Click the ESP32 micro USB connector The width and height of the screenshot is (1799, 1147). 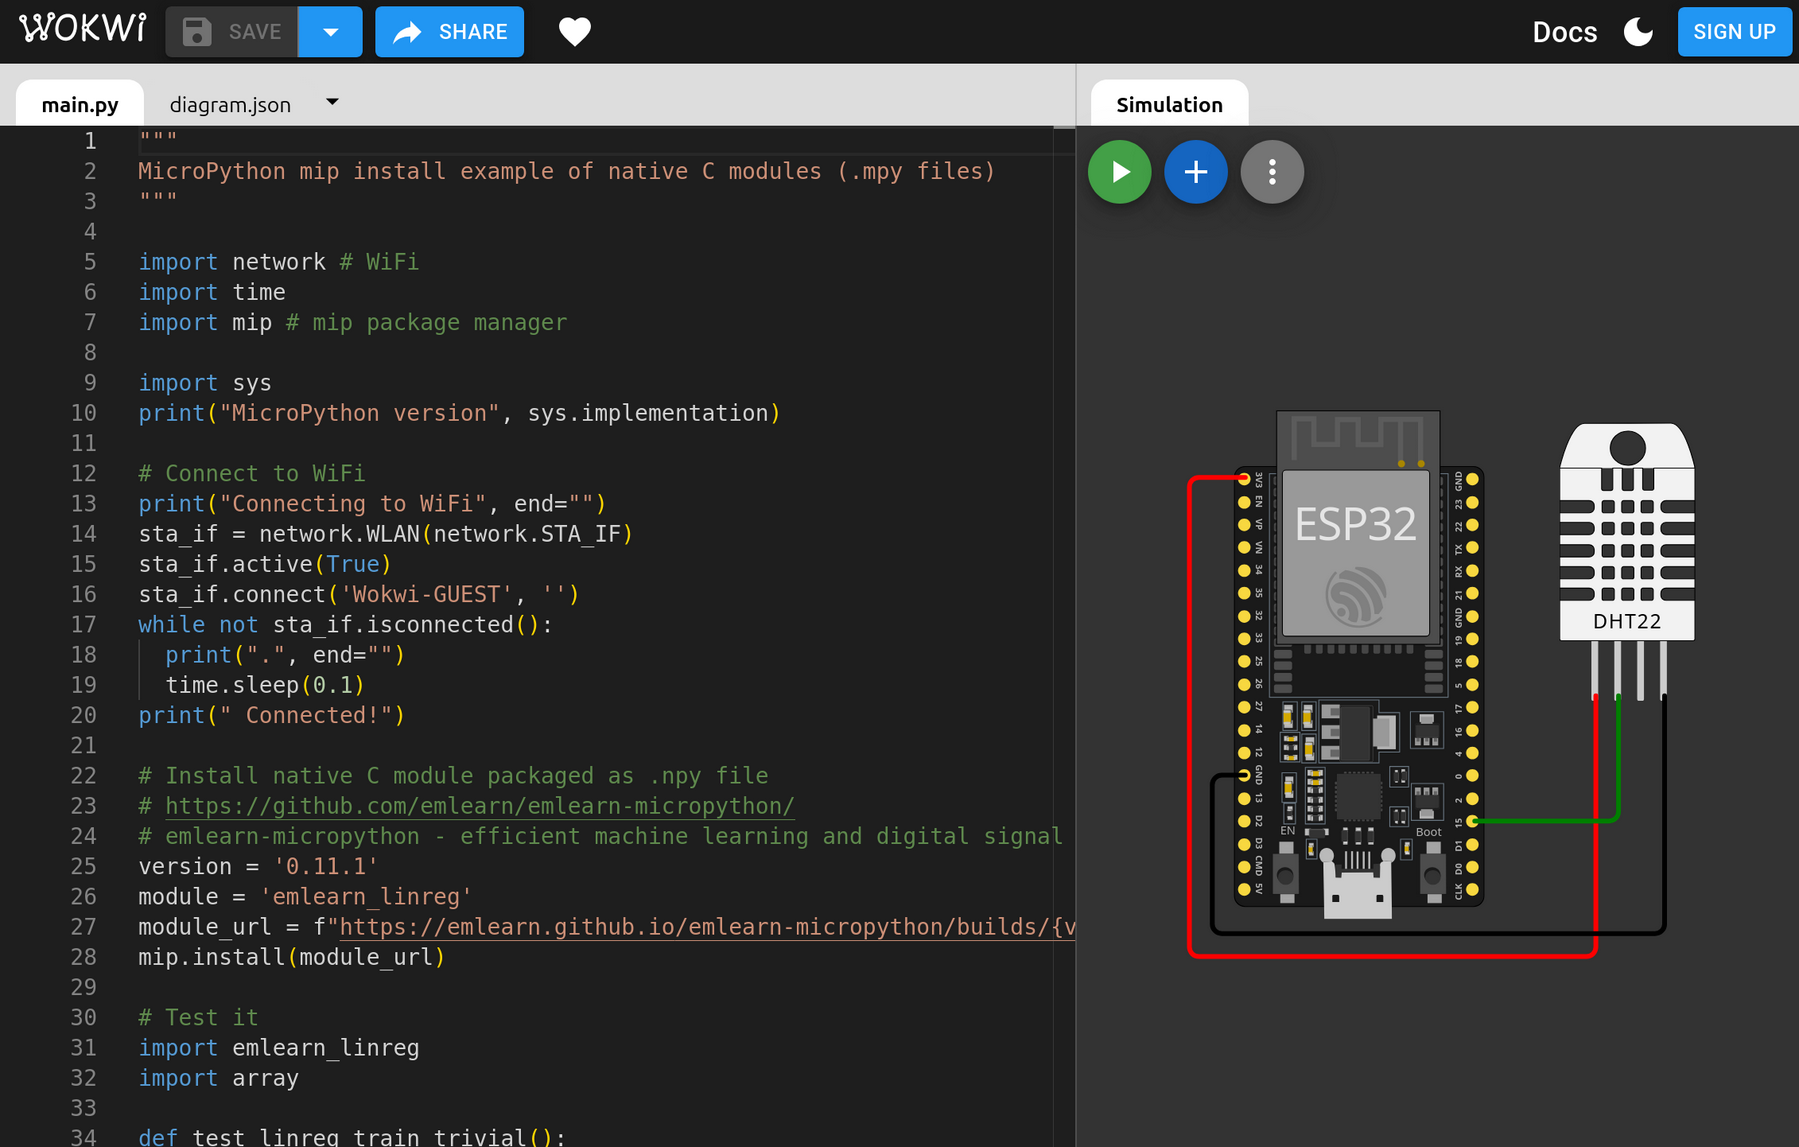pos(1357,884)
